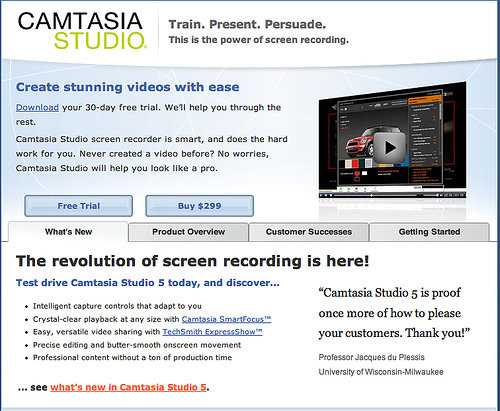Click the red Mini car in video preview
This screenshot has height=411, width=500.
(x=361, y=143)
